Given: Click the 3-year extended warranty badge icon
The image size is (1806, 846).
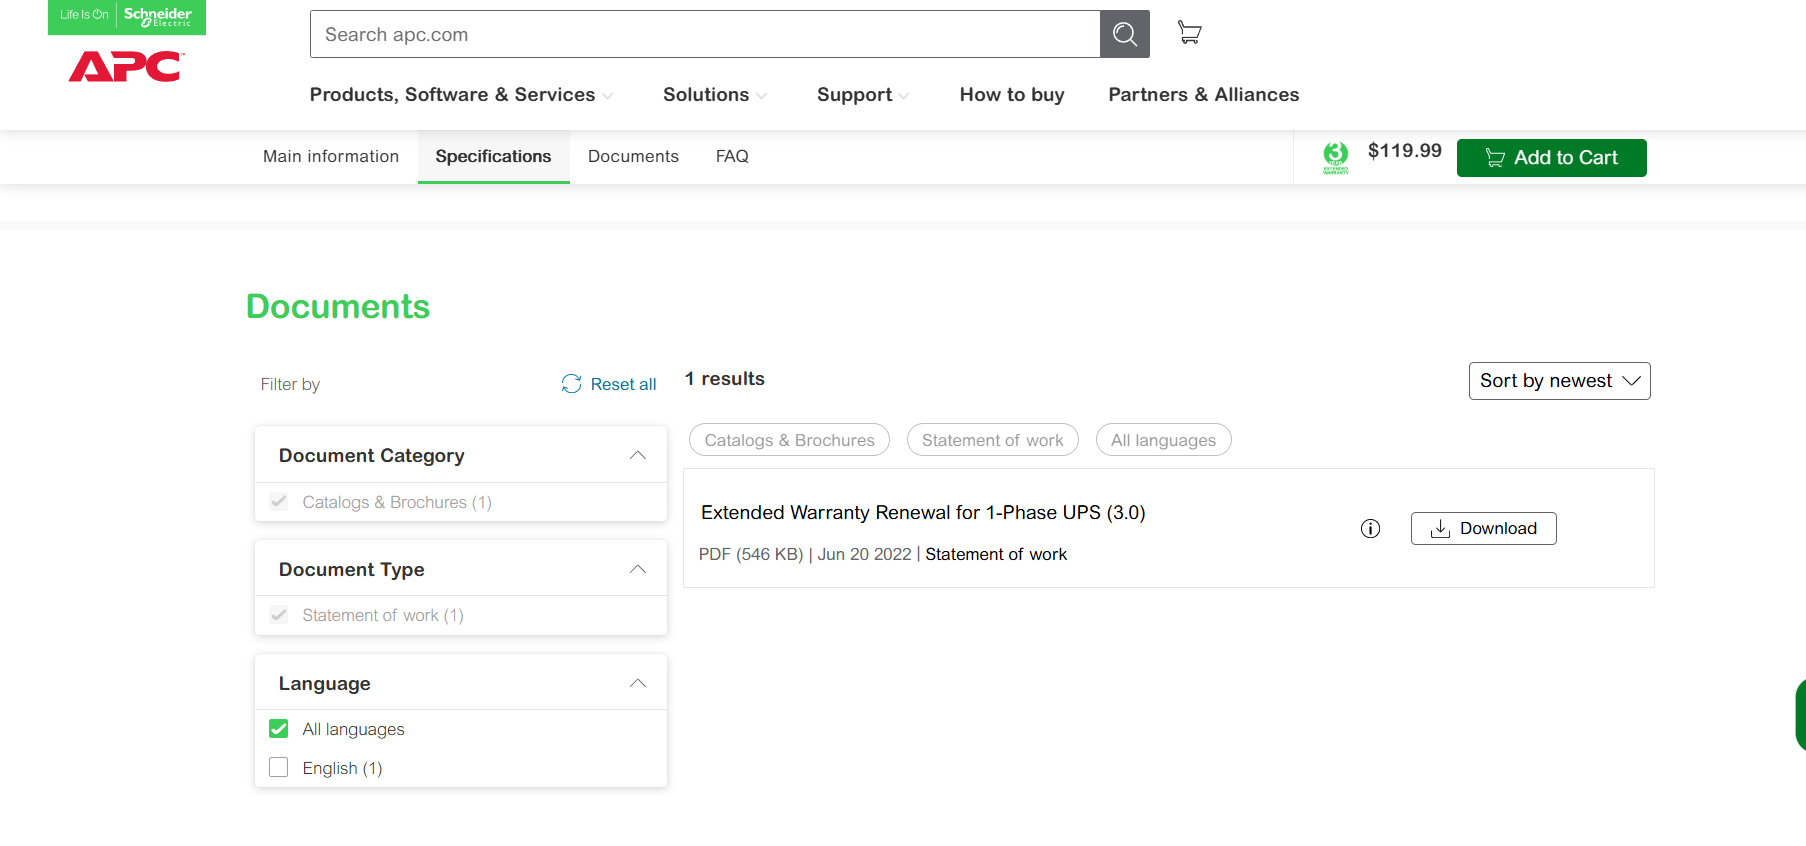Looking at the screenshot, I should click(1336, 157).
